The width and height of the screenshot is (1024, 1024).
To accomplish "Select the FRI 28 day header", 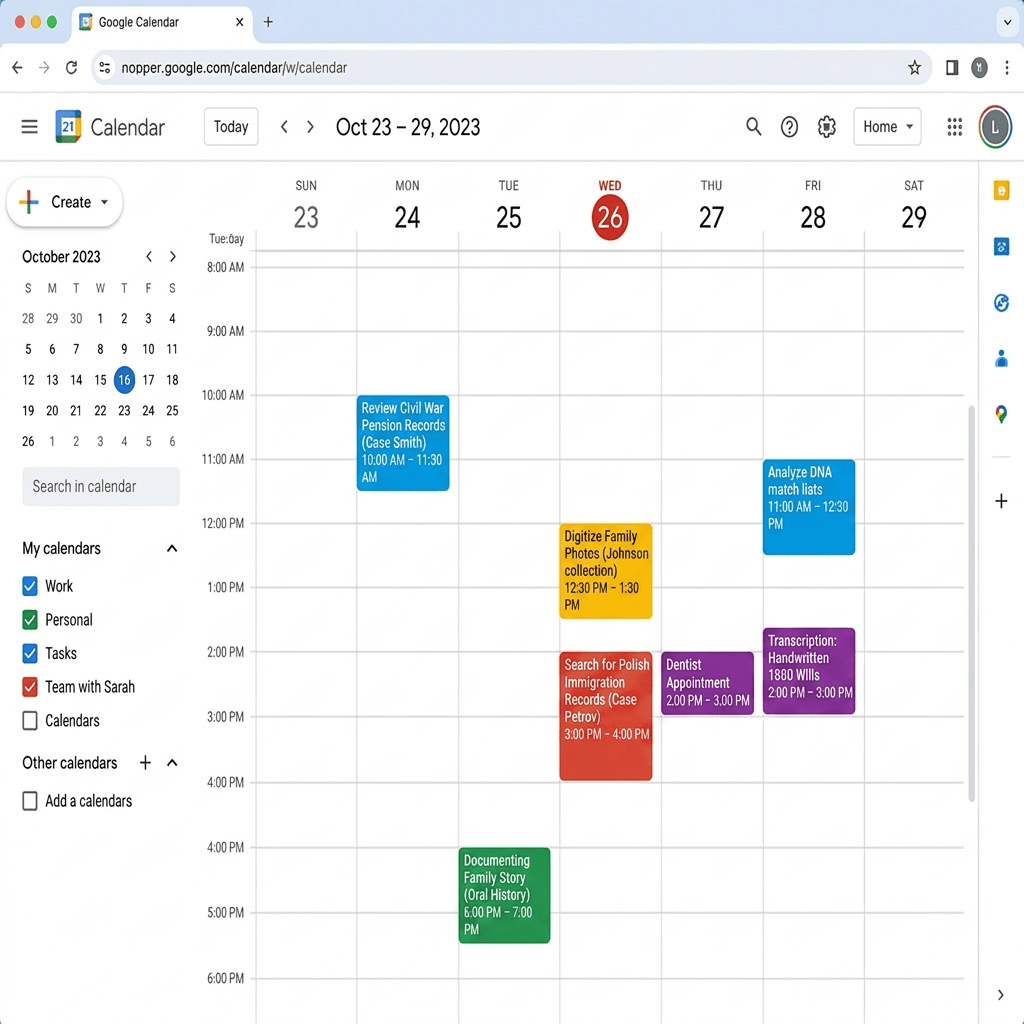I will coord(813,205).
